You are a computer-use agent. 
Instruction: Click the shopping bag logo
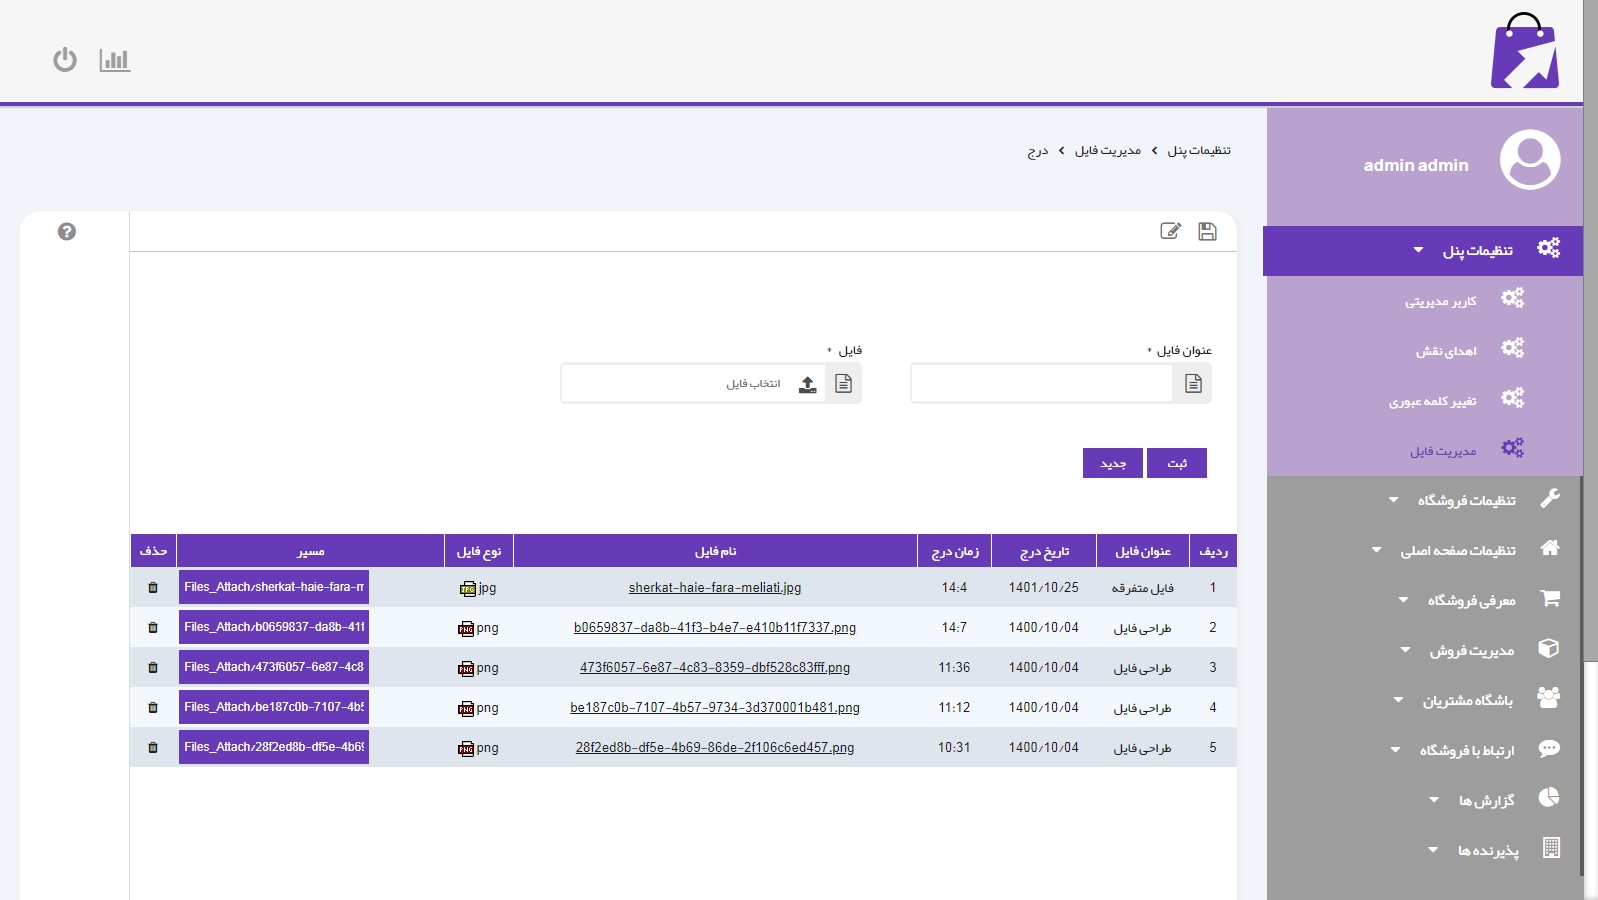coord(1525,51)
